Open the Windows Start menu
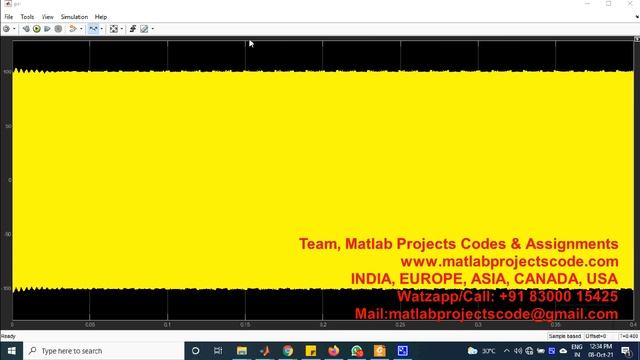The height and width of the screenshot is (360, 640). click(x=11, y=351)
